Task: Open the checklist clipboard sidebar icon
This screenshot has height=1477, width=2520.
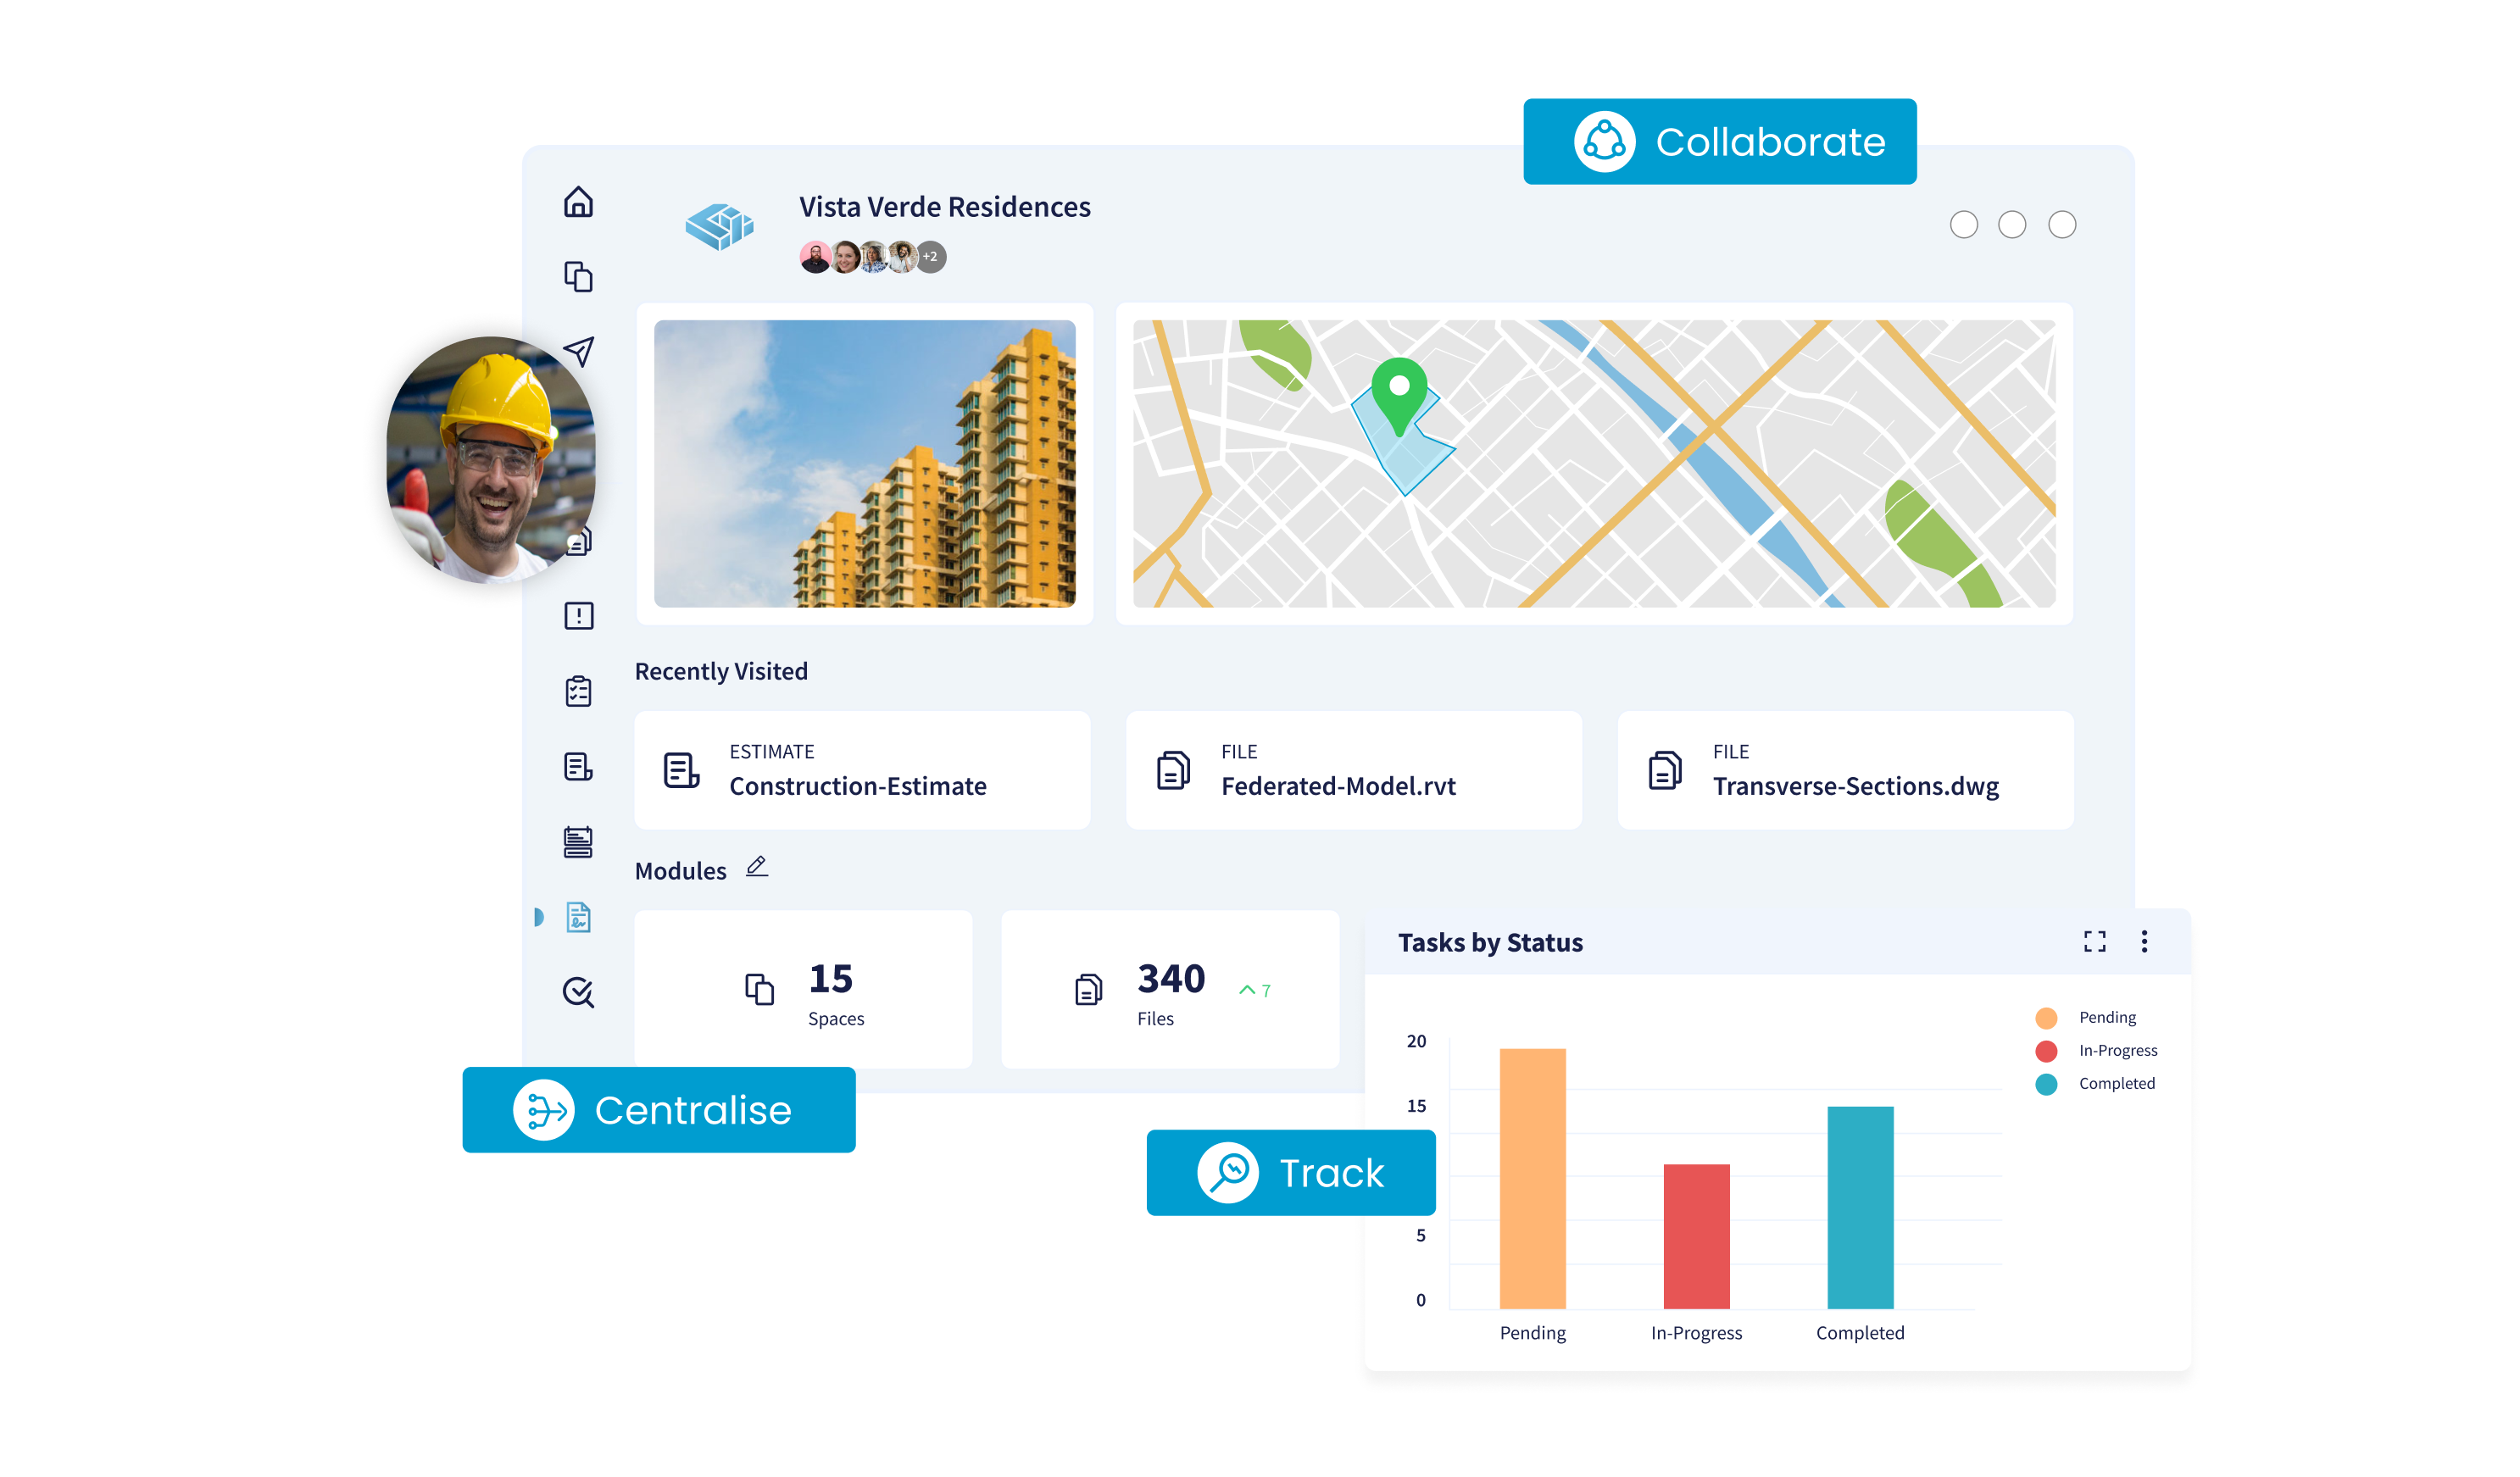Action: [x=578, y=691]
